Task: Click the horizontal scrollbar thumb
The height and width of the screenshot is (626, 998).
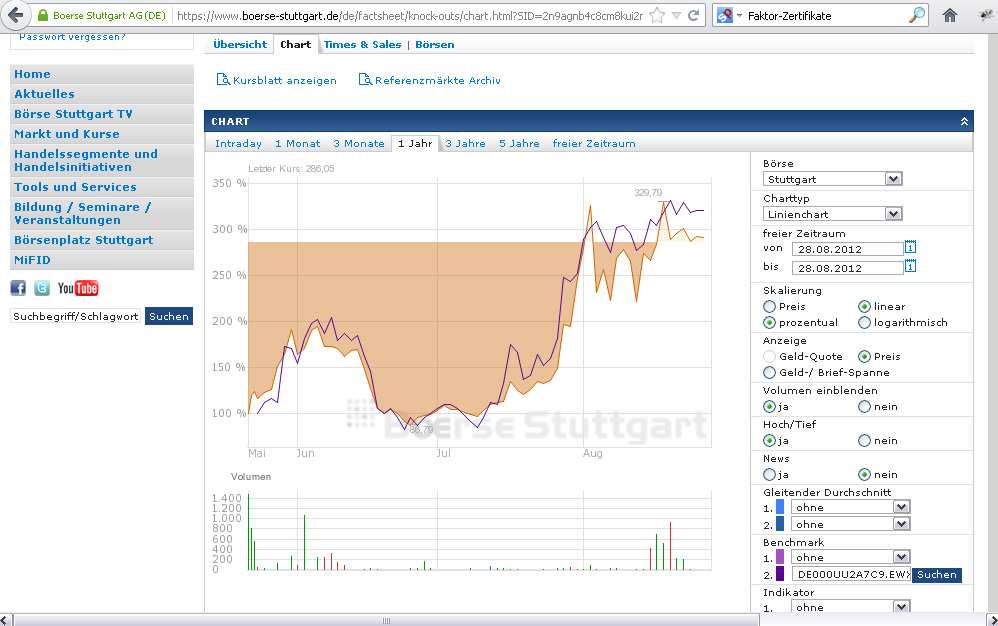Action: click(386, 620)
